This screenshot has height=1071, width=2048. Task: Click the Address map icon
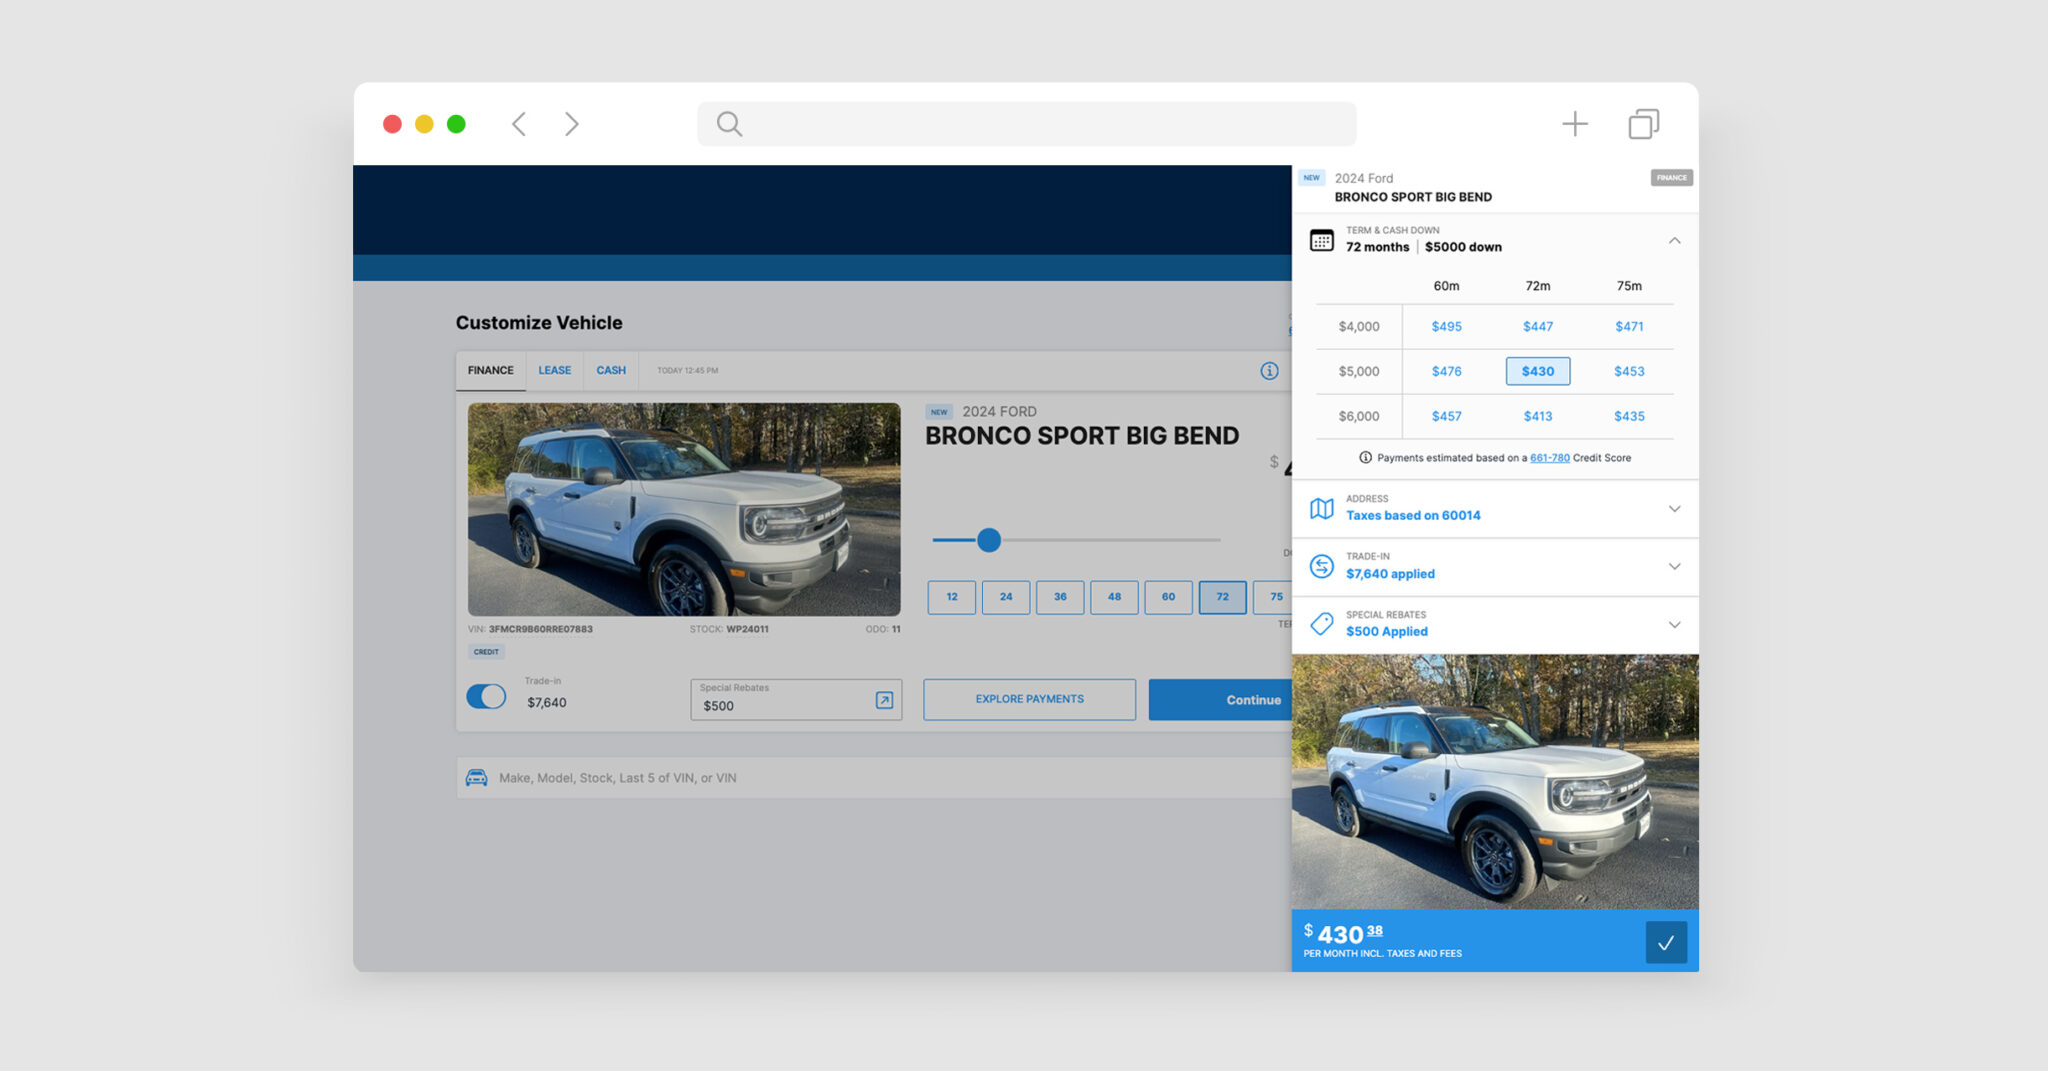pos(1322,507)
